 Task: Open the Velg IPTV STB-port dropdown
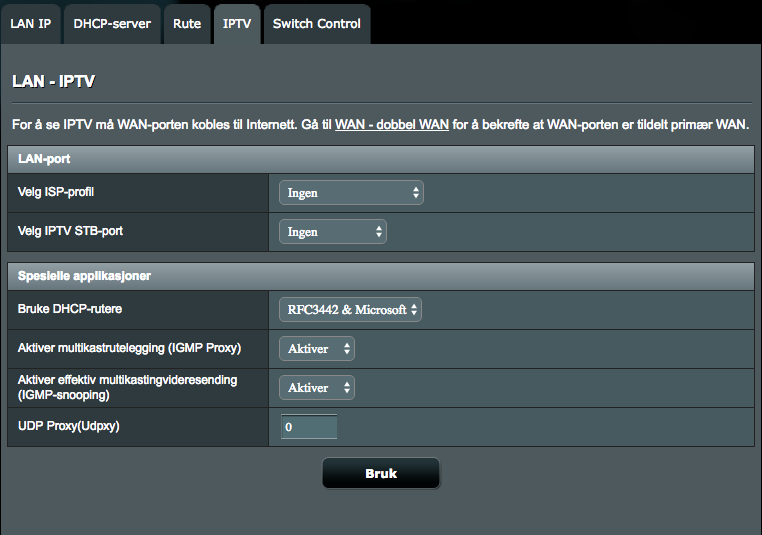pyautogui.click(x=333, y=232)
